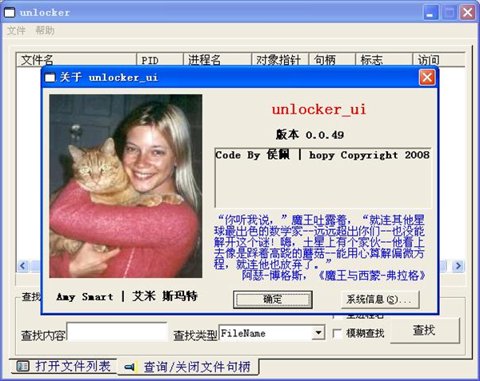This screenshot has height=381, width=480.
Task: Click the 查找 button
Action: coord(425,330)
